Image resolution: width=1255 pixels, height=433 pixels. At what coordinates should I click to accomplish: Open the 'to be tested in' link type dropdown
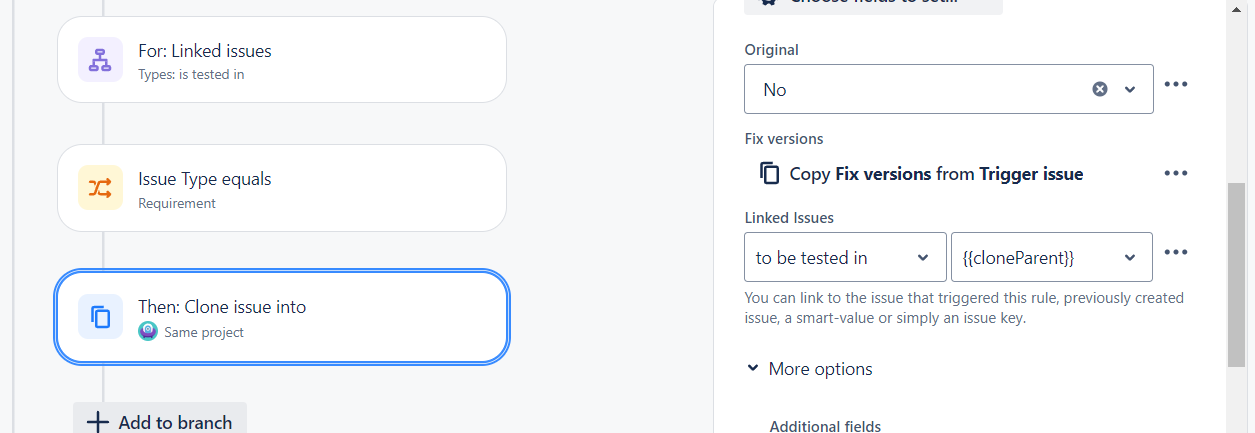846,257
